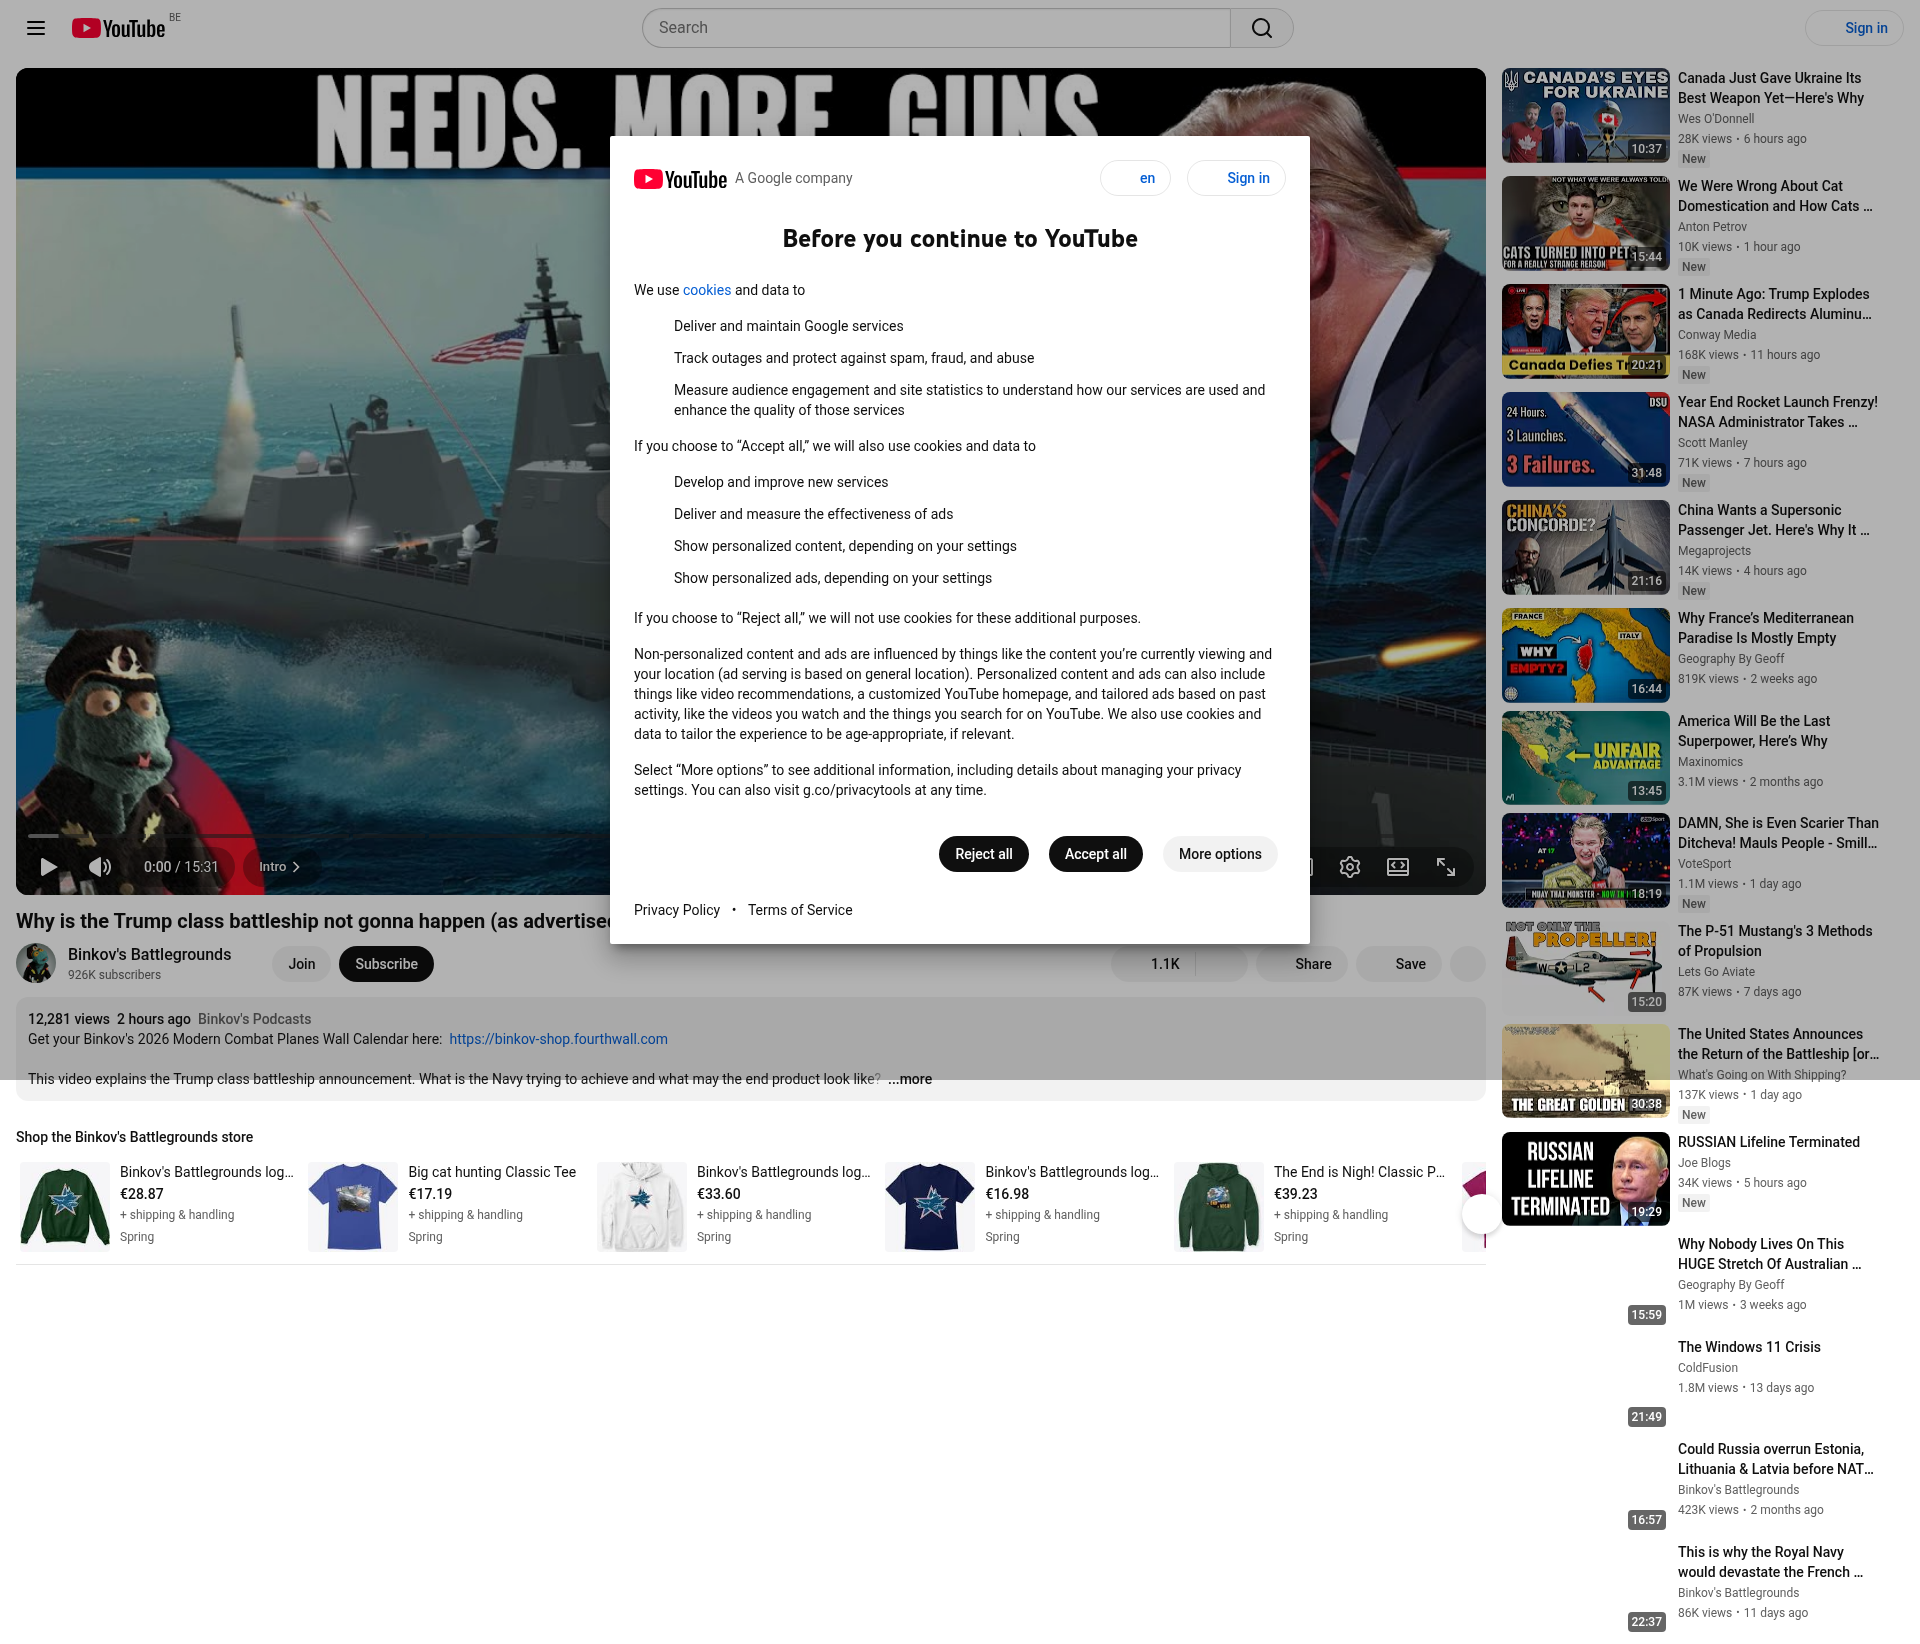This screenshot has height=1644, width=1920.
Task: Open language selector 'en' dropdown
Action: 1135,178
